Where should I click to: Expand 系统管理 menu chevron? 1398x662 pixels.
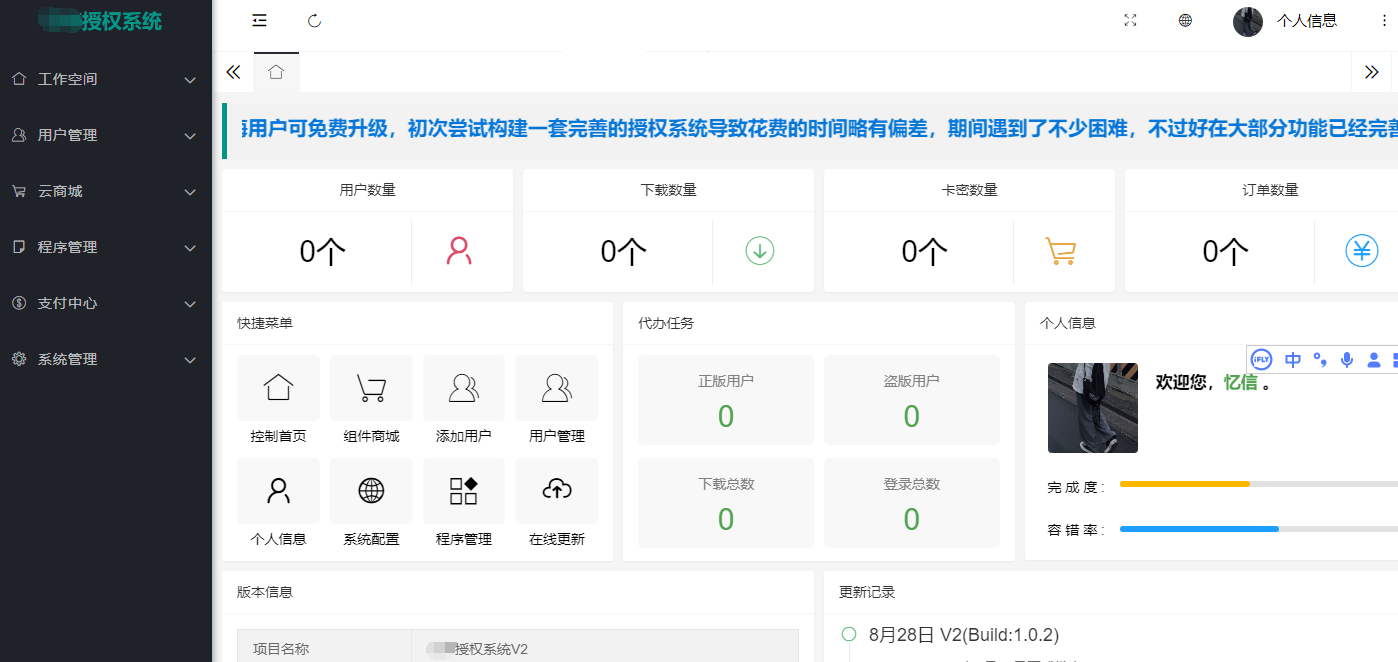pos(190,360)
